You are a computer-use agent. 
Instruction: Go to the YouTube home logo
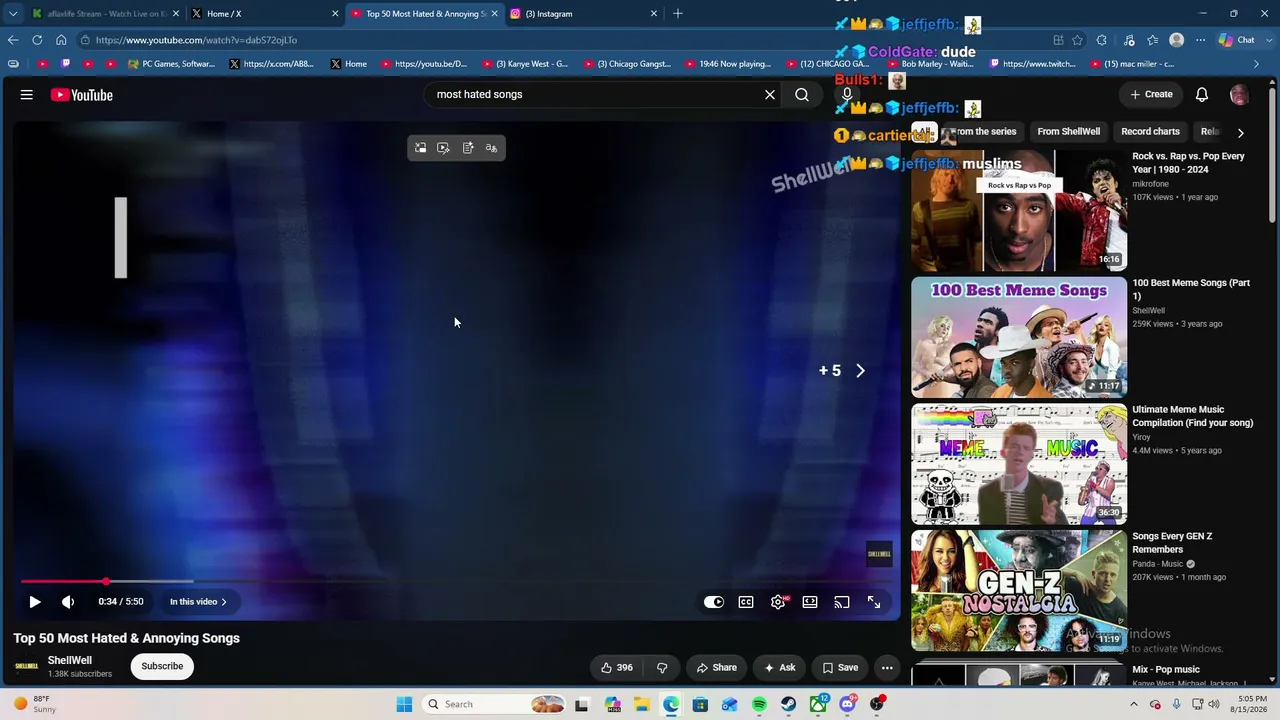[82, 95]
